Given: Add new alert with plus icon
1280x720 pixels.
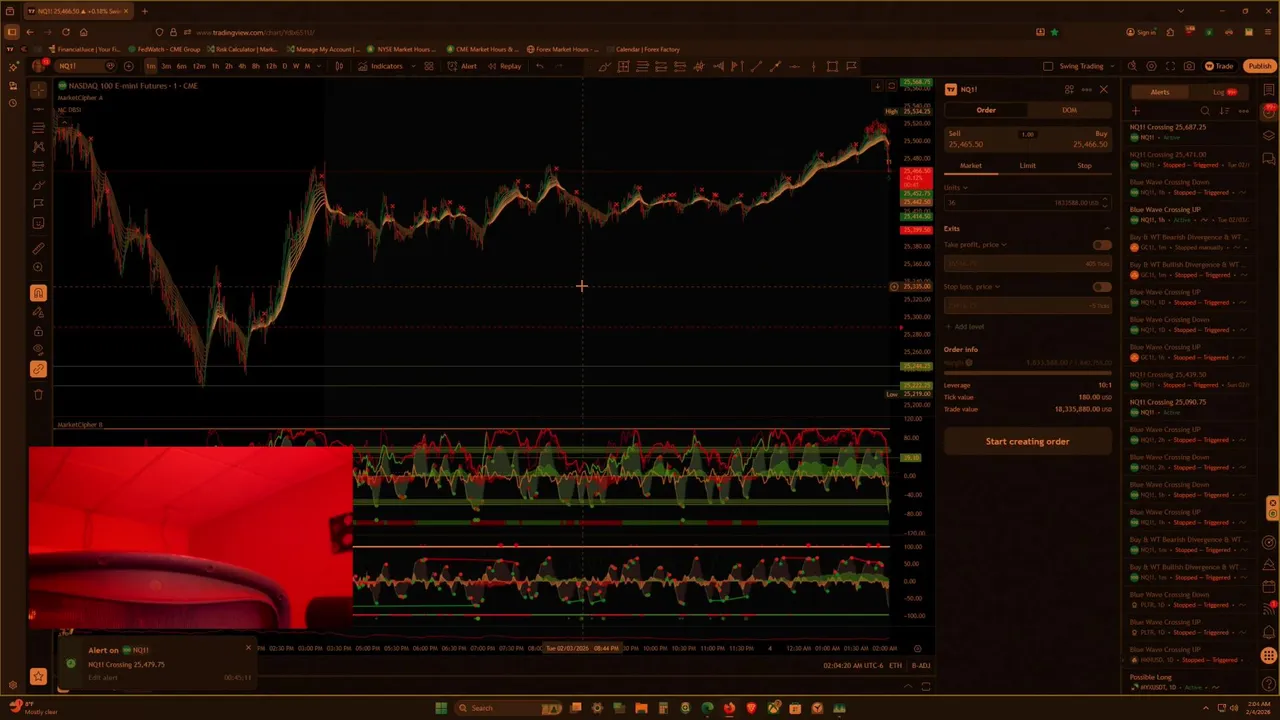Looking at the screenshot, I should (x=1135, y=111).
